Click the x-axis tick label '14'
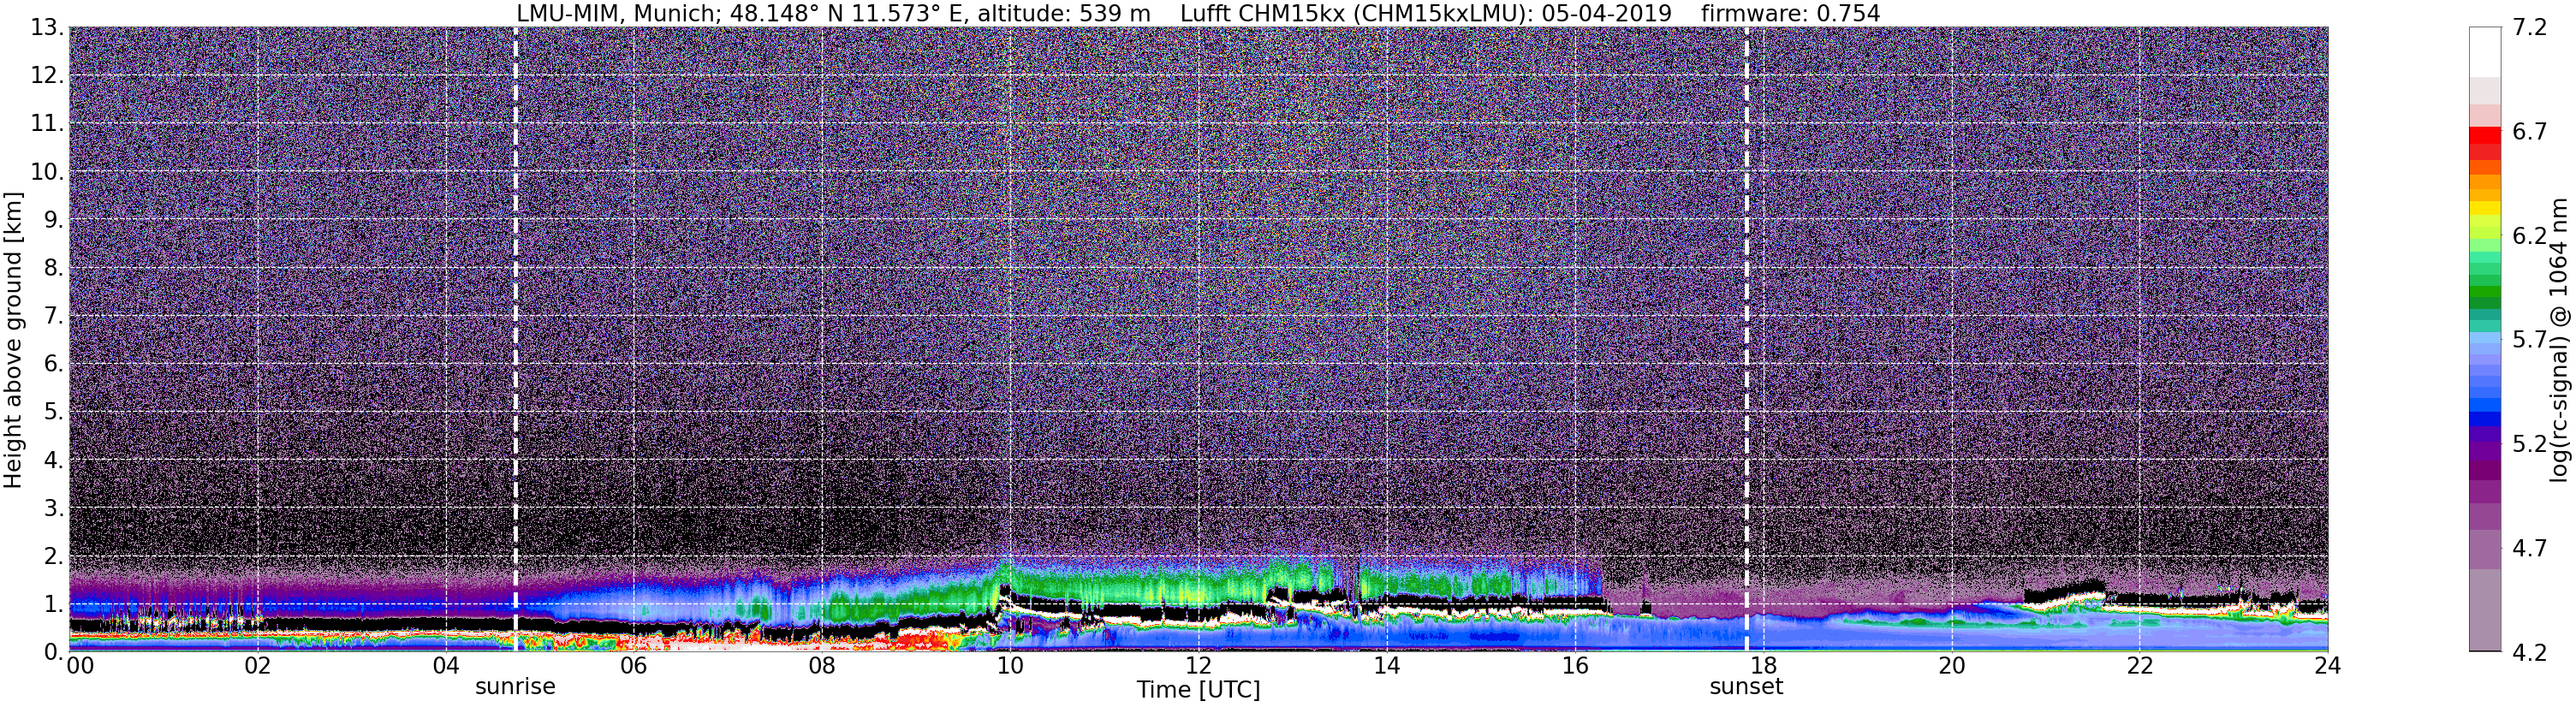This screenshot has width=2576, height=707. 1387,665
